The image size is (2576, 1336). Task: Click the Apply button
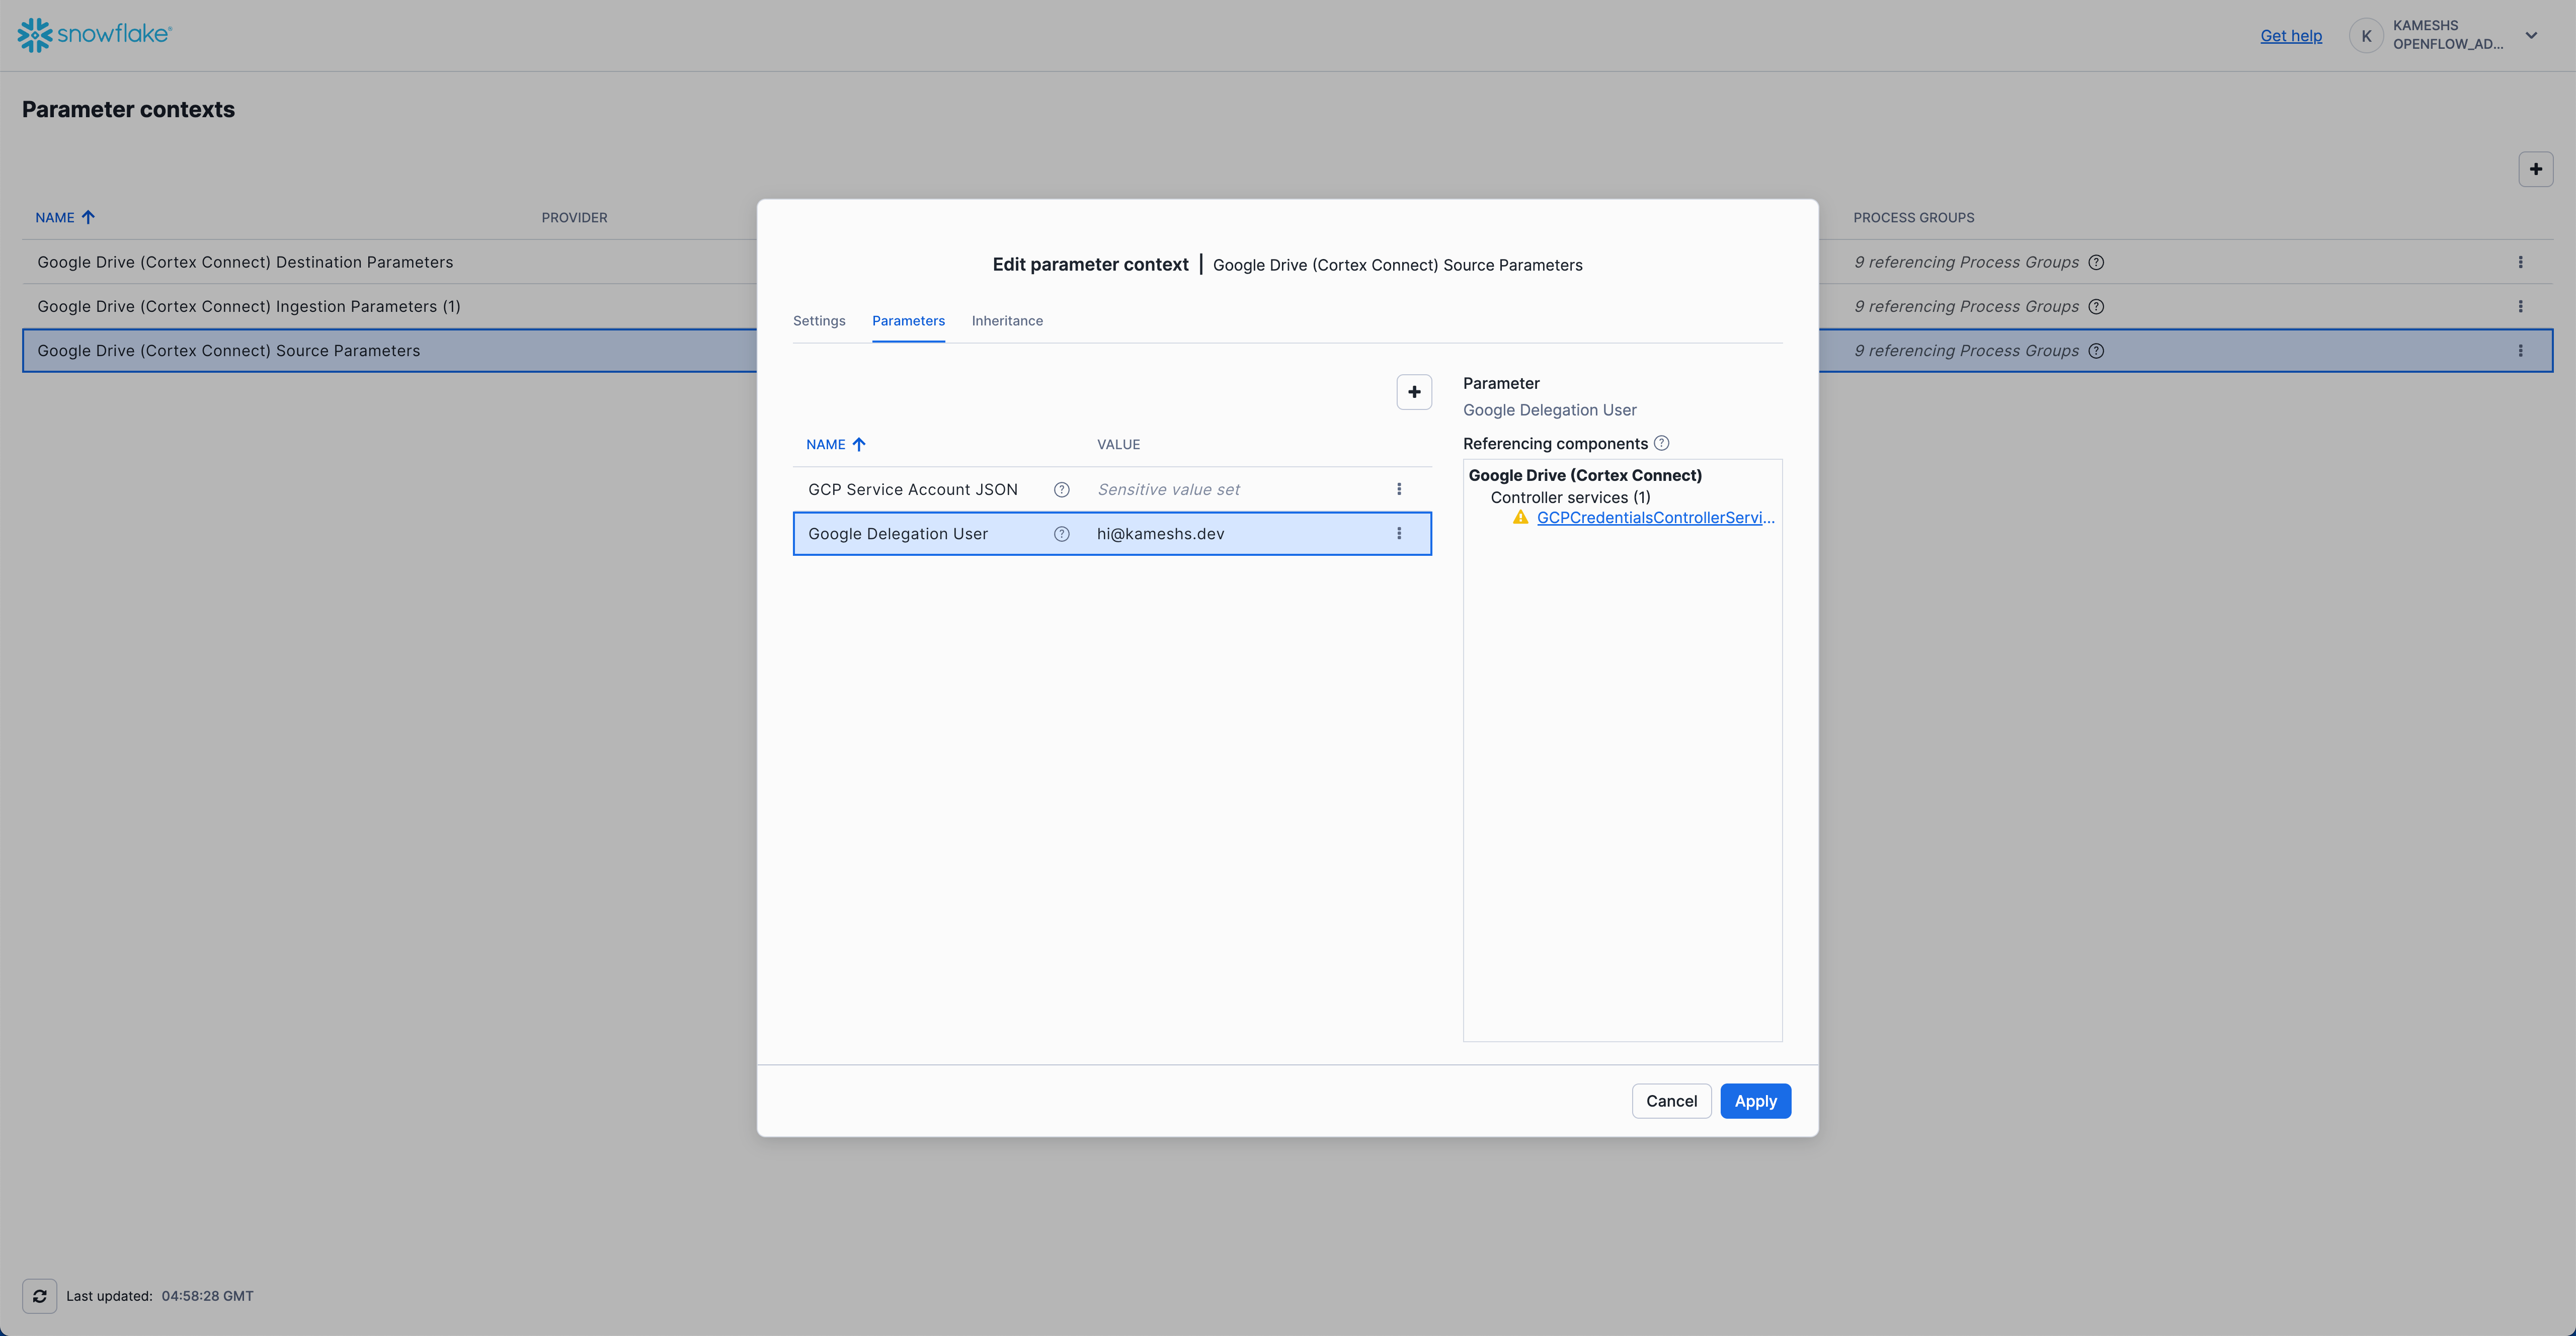tap(1755, 1101)
